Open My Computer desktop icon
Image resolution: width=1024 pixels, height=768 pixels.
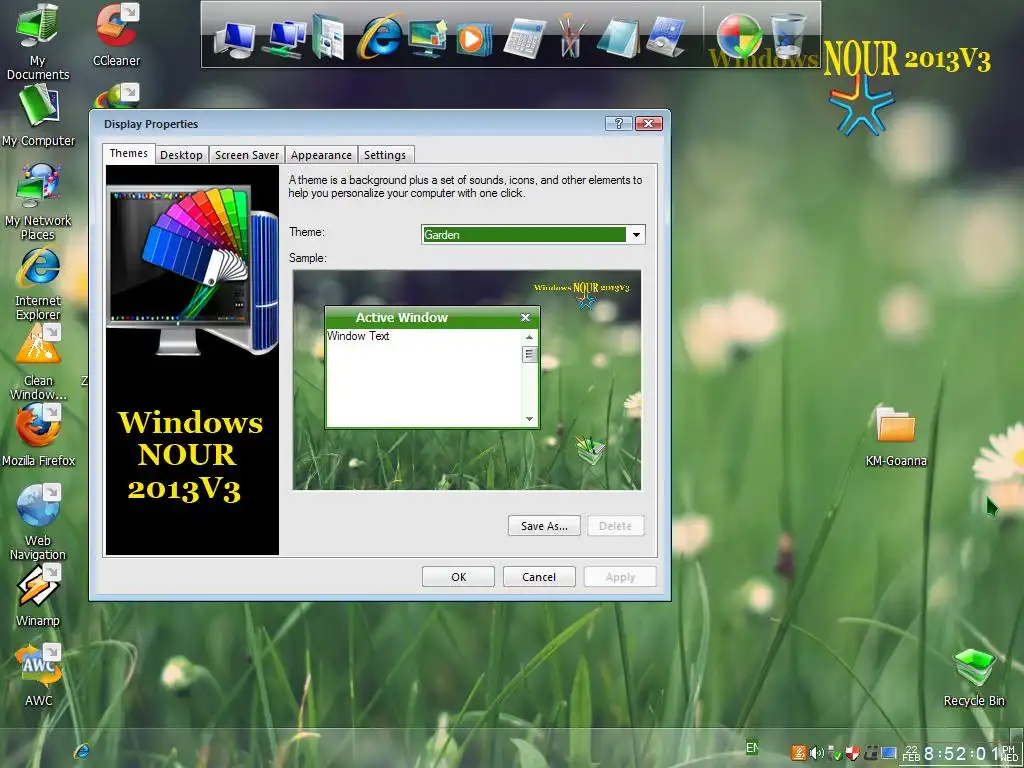coord(38,116)
